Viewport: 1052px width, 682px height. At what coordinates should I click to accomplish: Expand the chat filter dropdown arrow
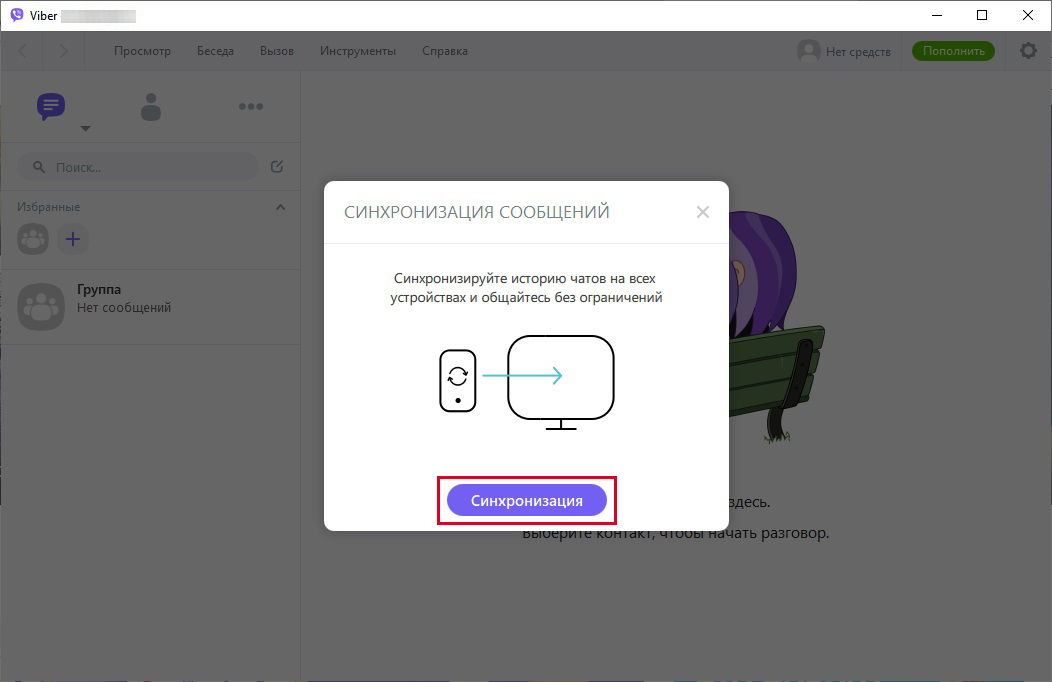[x=86, y=128]
